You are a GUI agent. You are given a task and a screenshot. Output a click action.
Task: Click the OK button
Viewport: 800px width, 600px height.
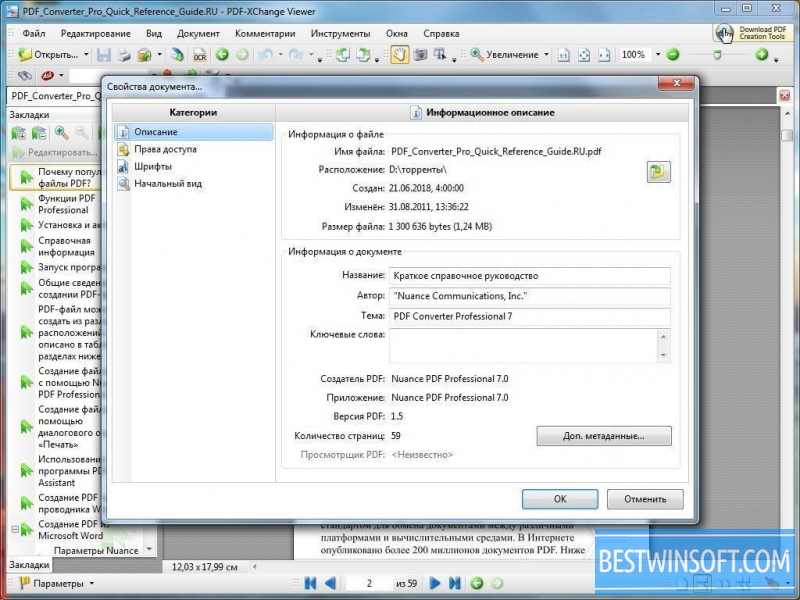tap(560, 499)
